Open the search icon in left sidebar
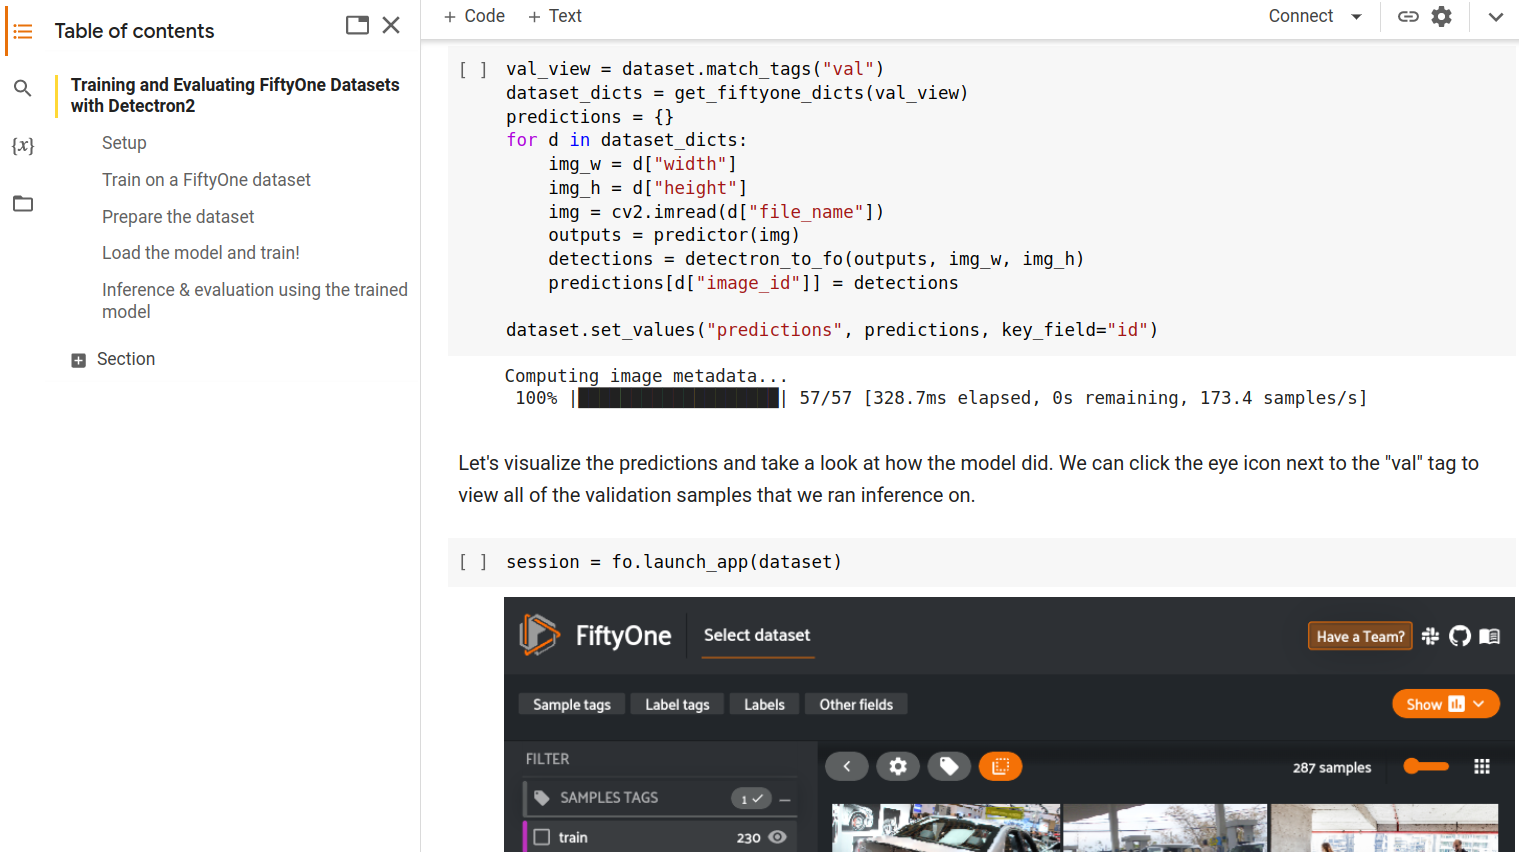Image resolution: width=1519 pixels, height=852 pixels. click(22, 88)
